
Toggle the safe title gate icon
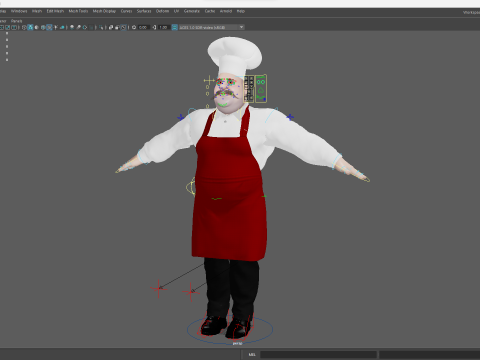[x=14, y=27]
